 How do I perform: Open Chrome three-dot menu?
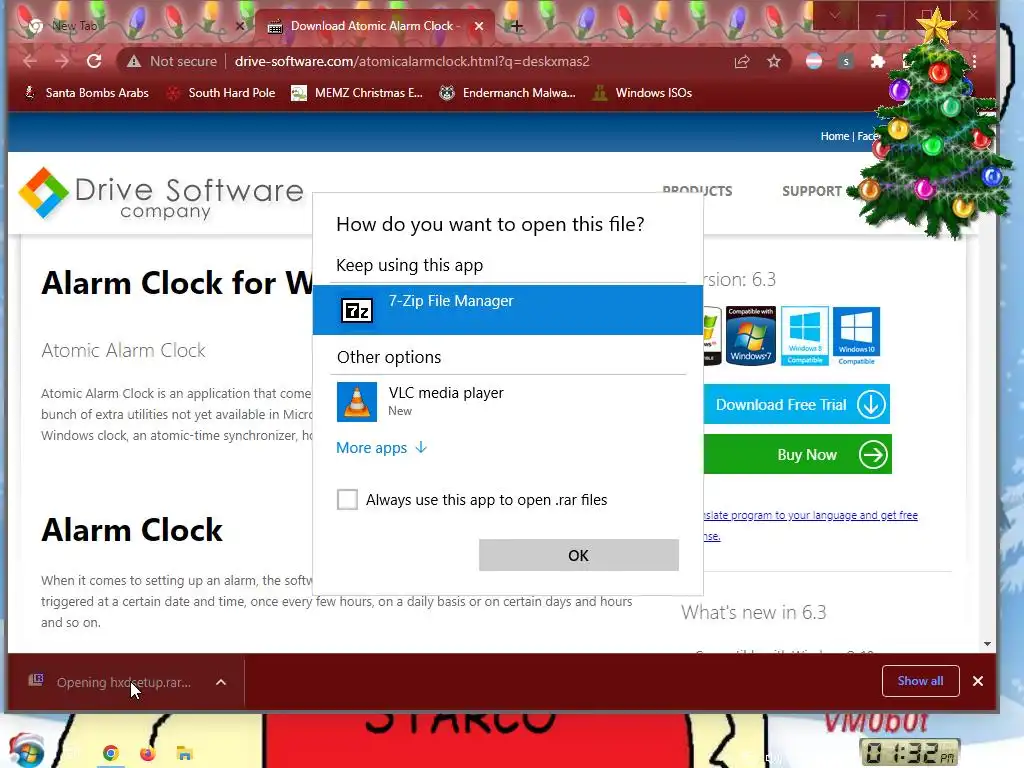(974, 61)
